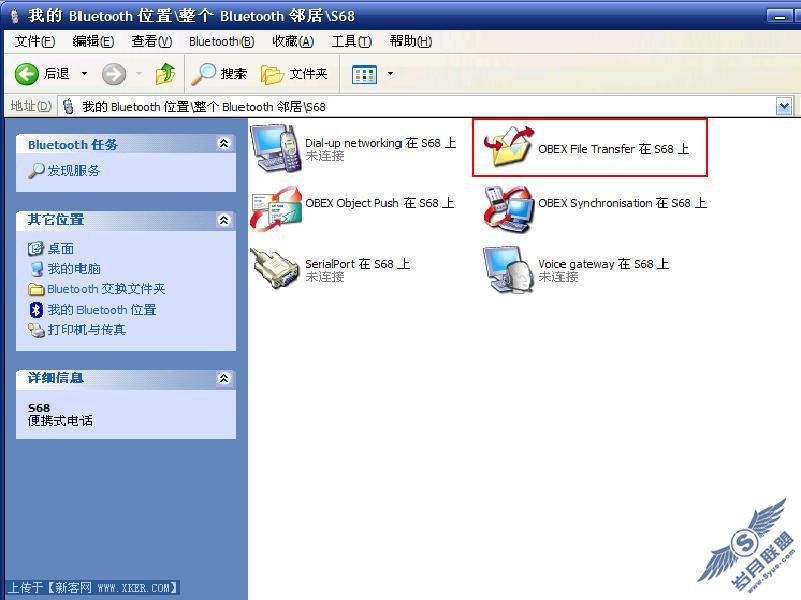Image resolution: width=801 pixels, height=600 pixels.
Task: Expand the address bar dropdown
Action: tap(784, 106)
